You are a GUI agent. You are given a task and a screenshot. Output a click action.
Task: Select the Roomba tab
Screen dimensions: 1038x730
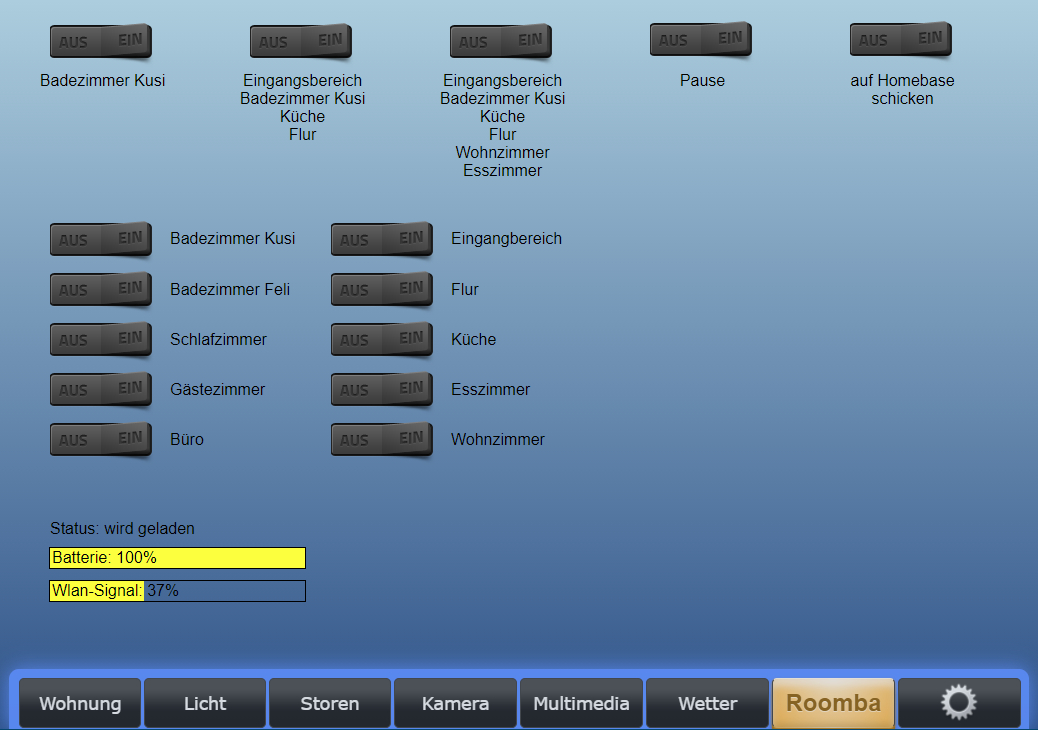(833, 703)
